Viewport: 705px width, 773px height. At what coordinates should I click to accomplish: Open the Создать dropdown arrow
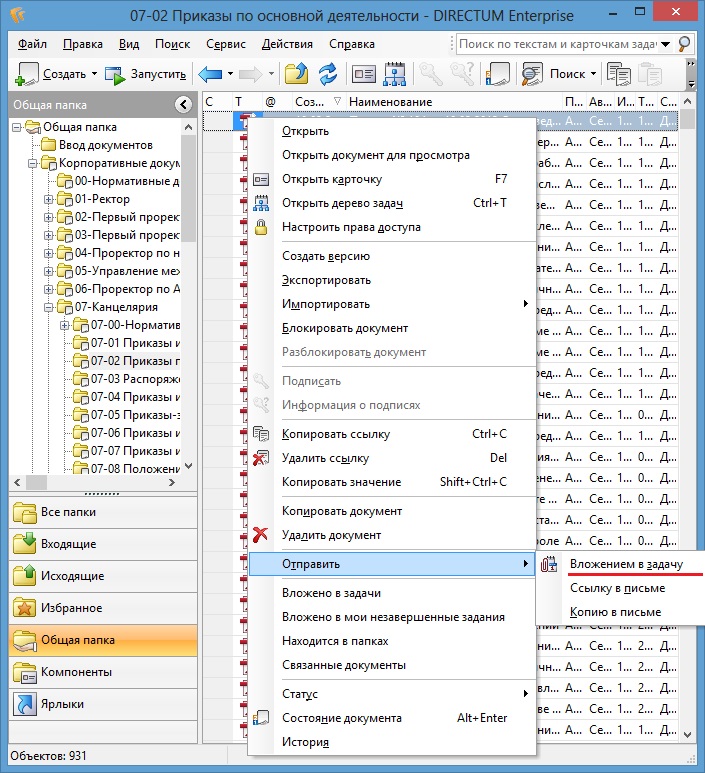pos(95,74)
